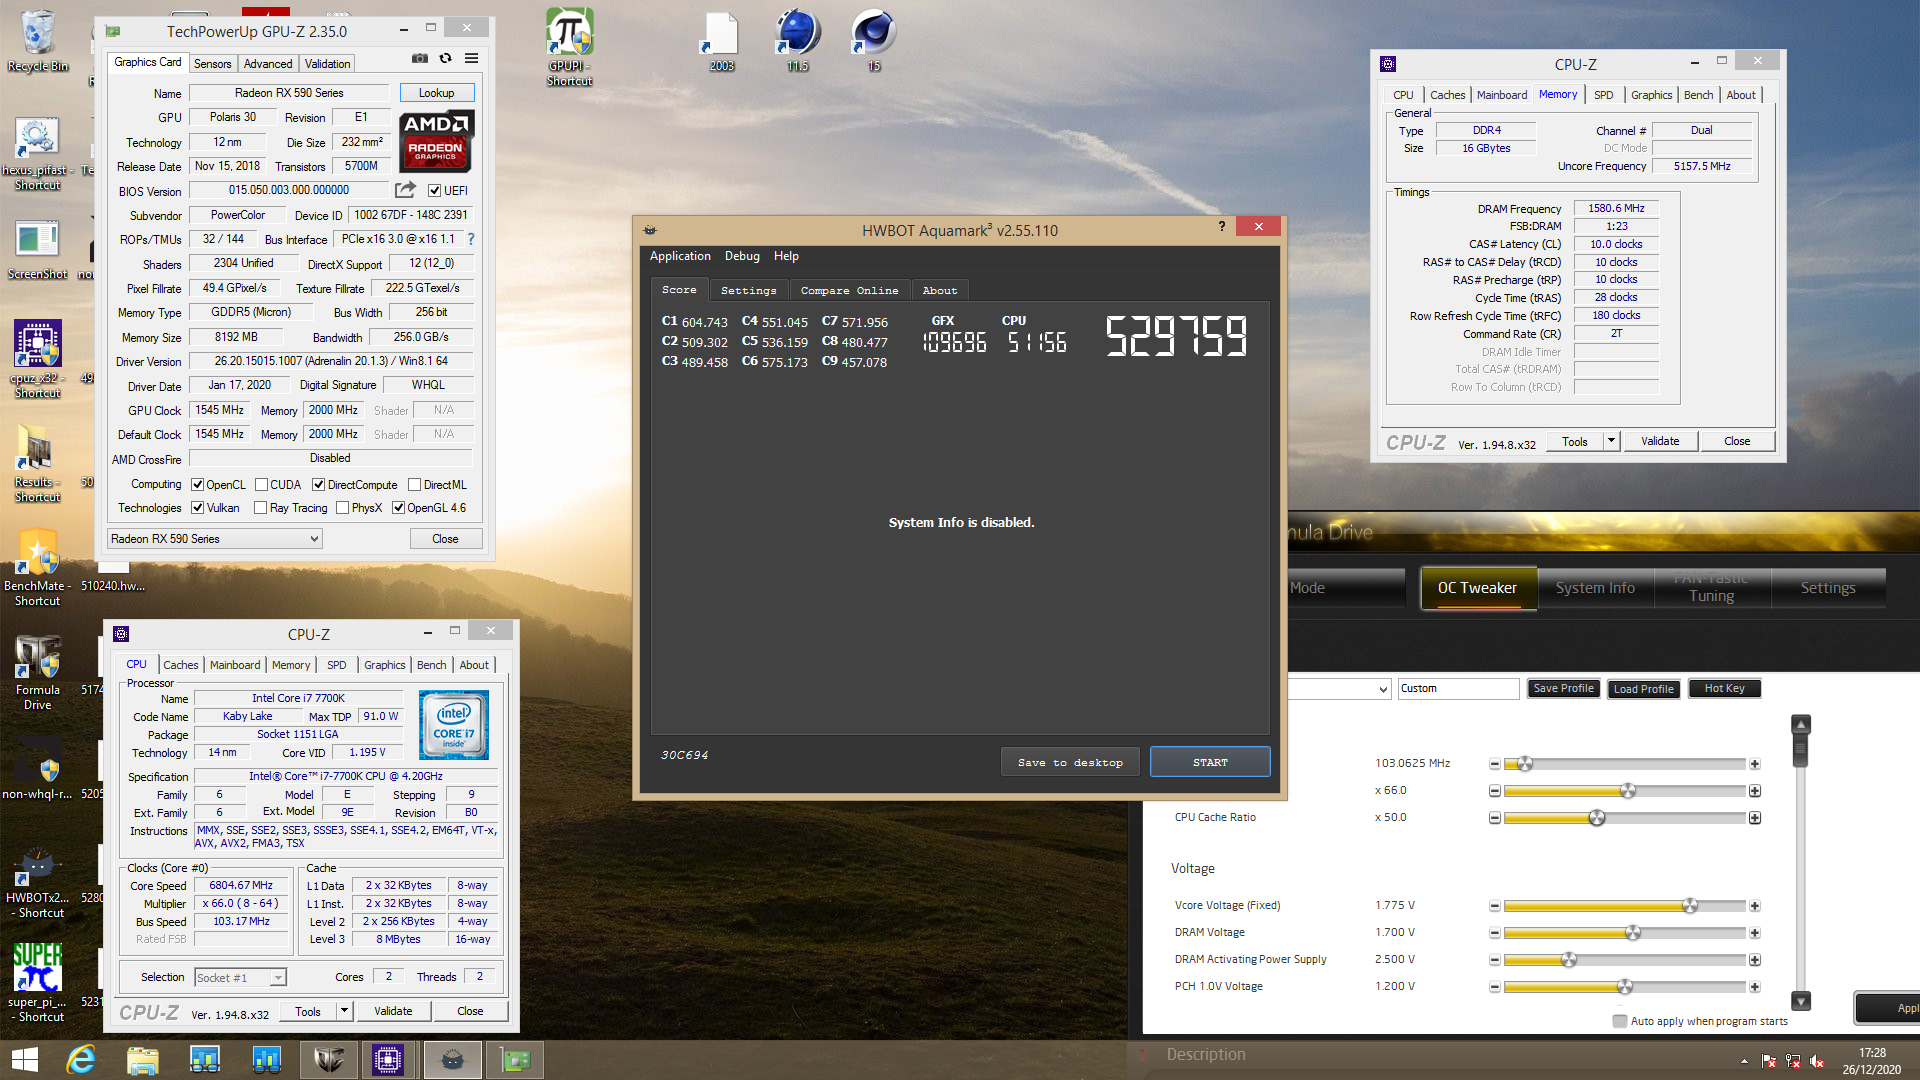Open the Socket #1 selection dropdown
The image size is (1920, 1080).
240,977
